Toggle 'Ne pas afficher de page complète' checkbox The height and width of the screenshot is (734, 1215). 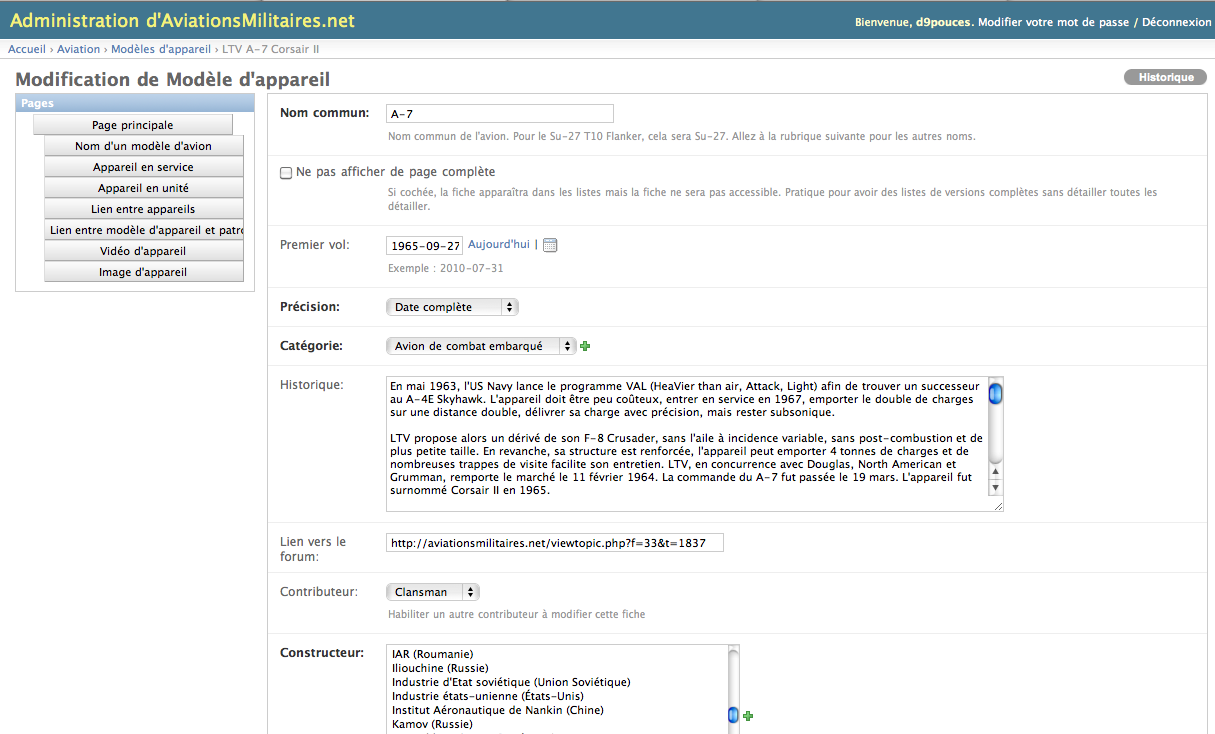point(286,173)
